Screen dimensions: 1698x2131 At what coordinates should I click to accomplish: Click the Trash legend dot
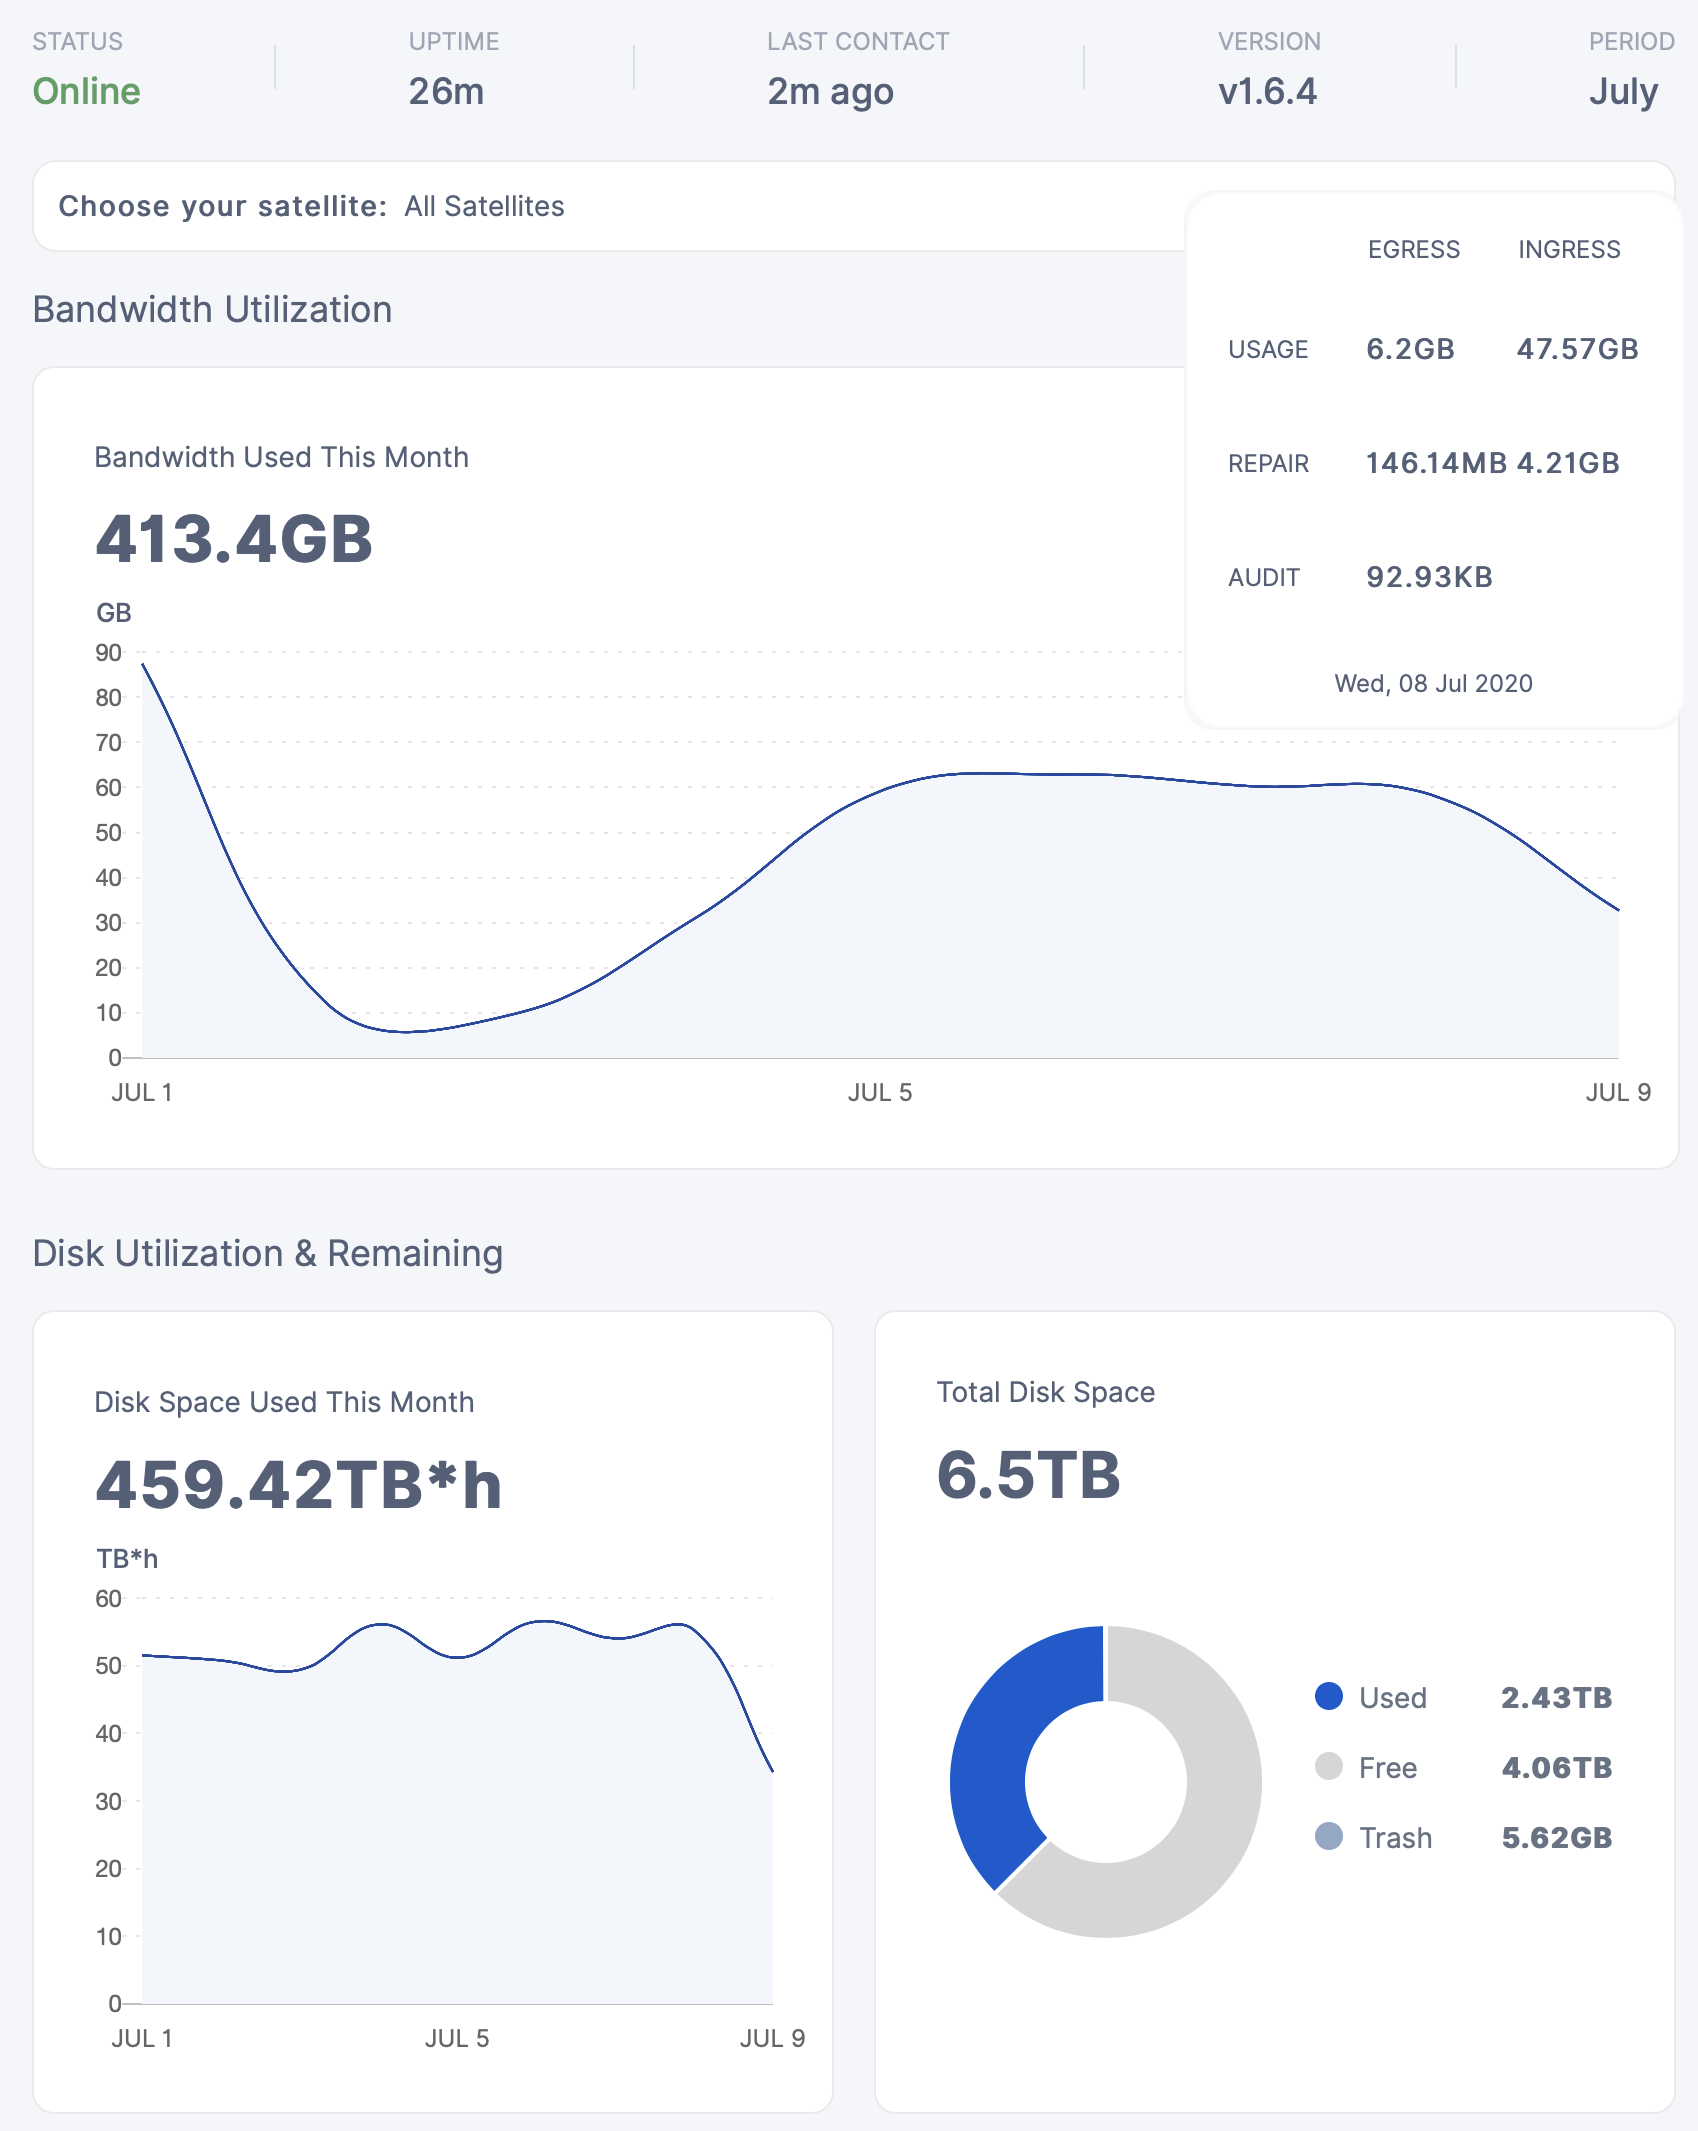coord(1328,1836)
